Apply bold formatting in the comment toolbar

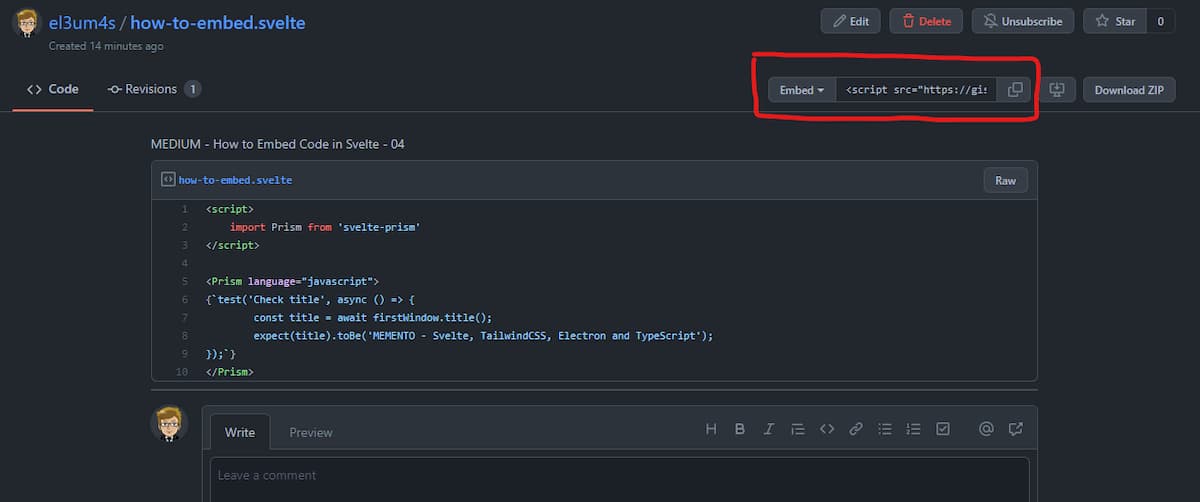click(x=740, y=429)
